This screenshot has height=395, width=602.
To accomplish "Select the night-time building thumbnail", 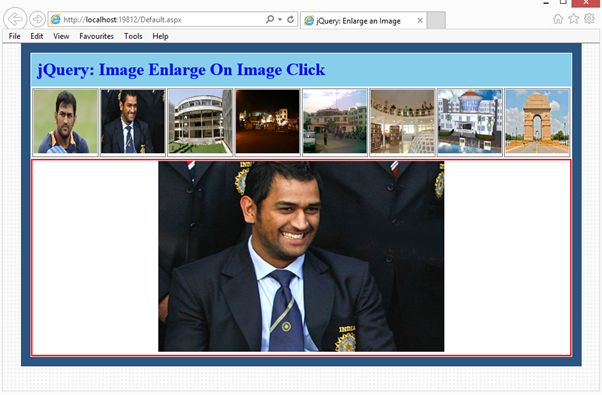I will pyautogui.click(x=268, y=122).
